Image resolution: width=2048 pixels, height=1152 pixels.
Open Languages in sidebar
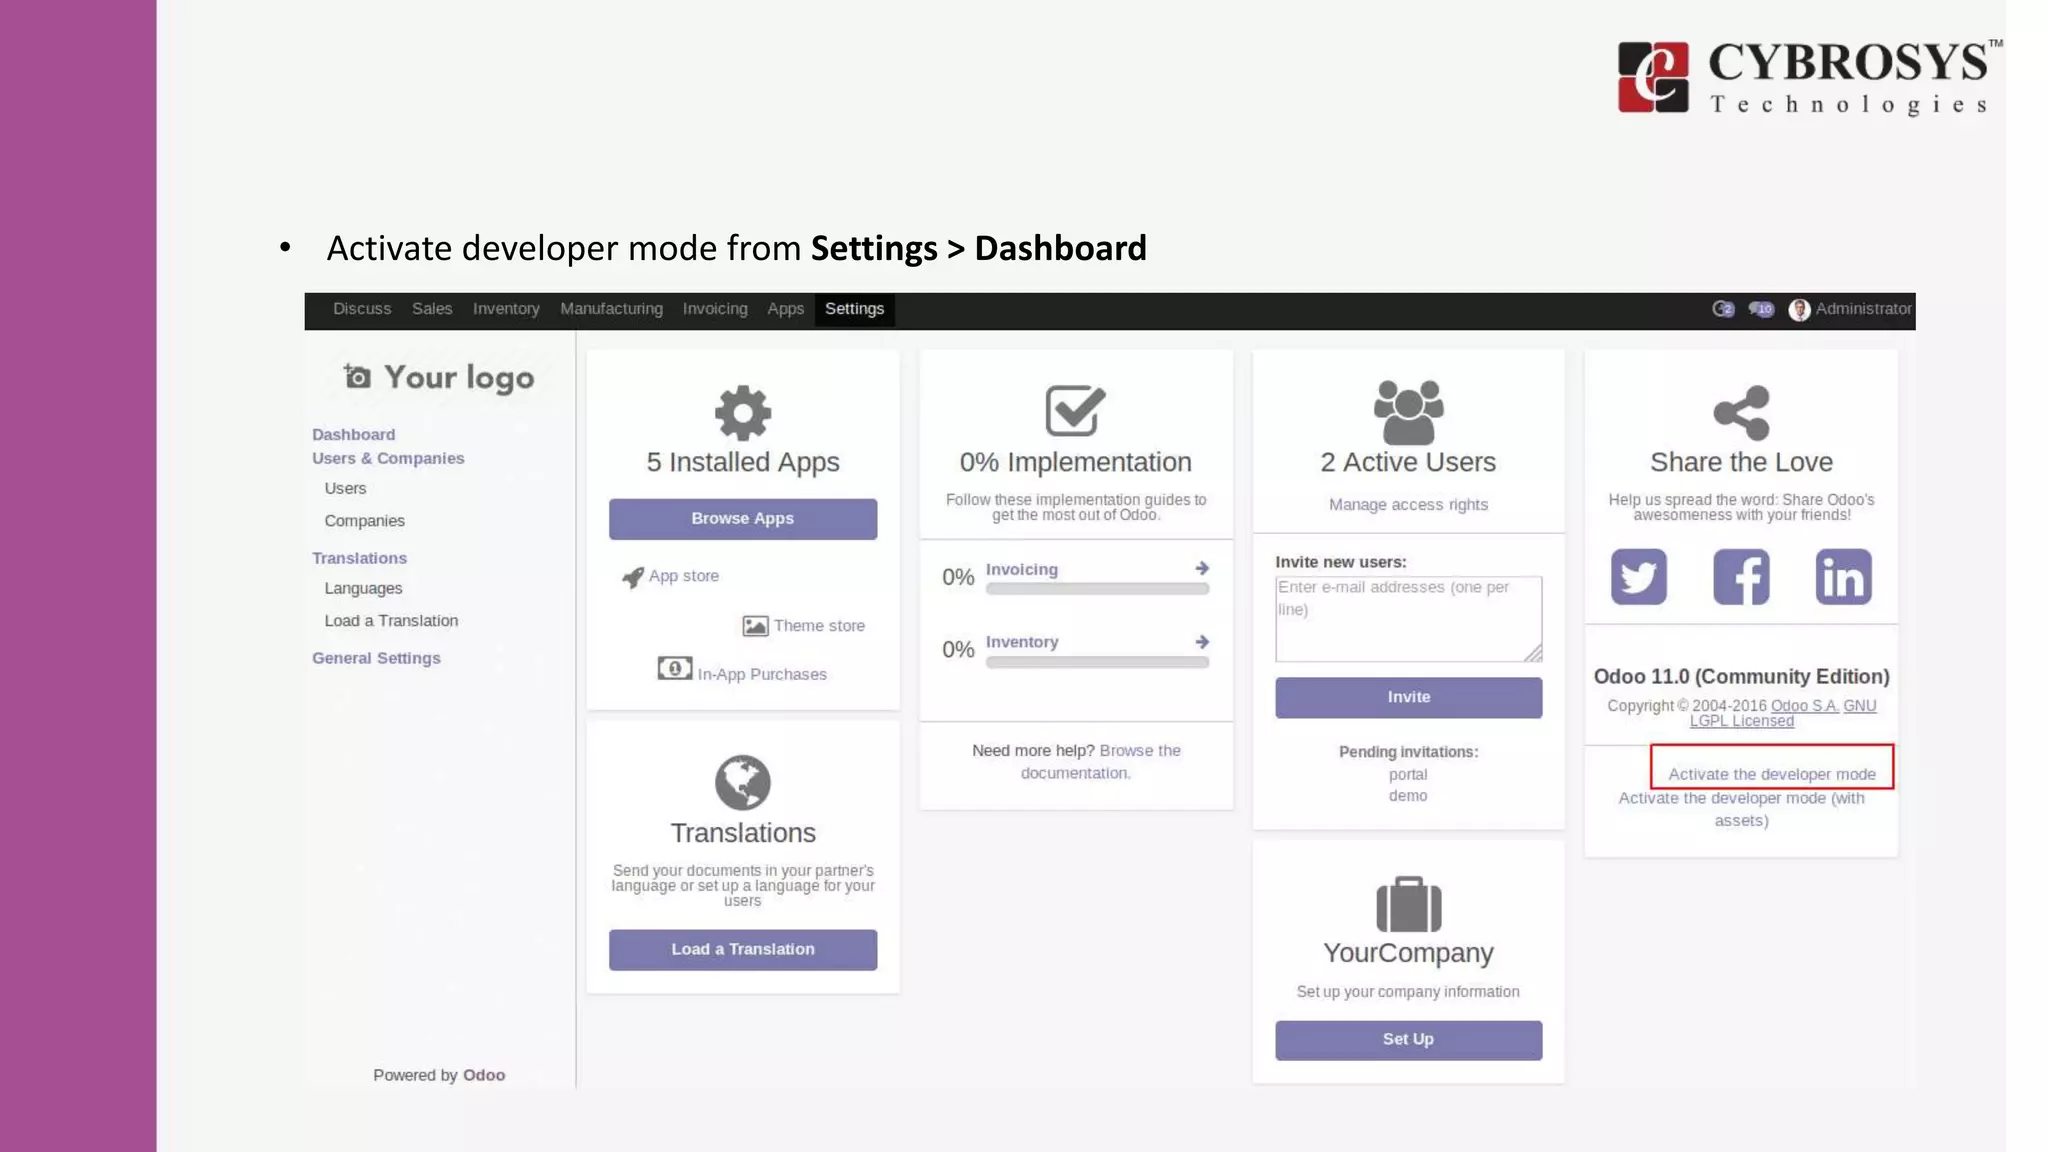pyautogui.click(x=363, y=589)
